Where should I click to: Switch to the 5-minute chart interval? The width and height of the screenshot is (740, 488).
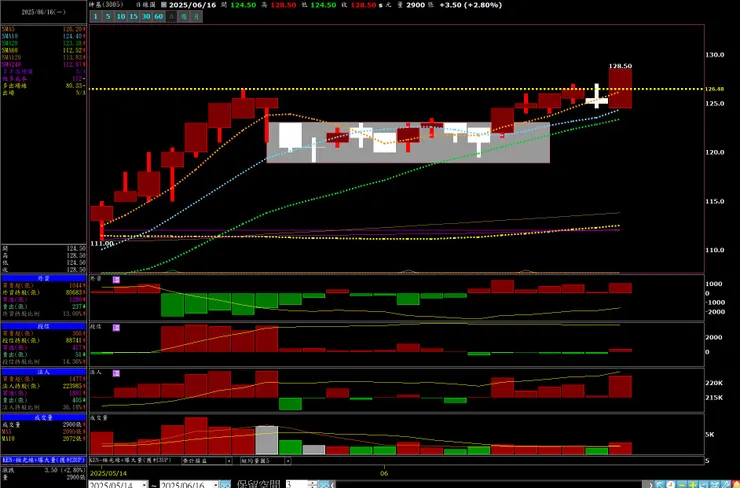[x=108, y=17]
